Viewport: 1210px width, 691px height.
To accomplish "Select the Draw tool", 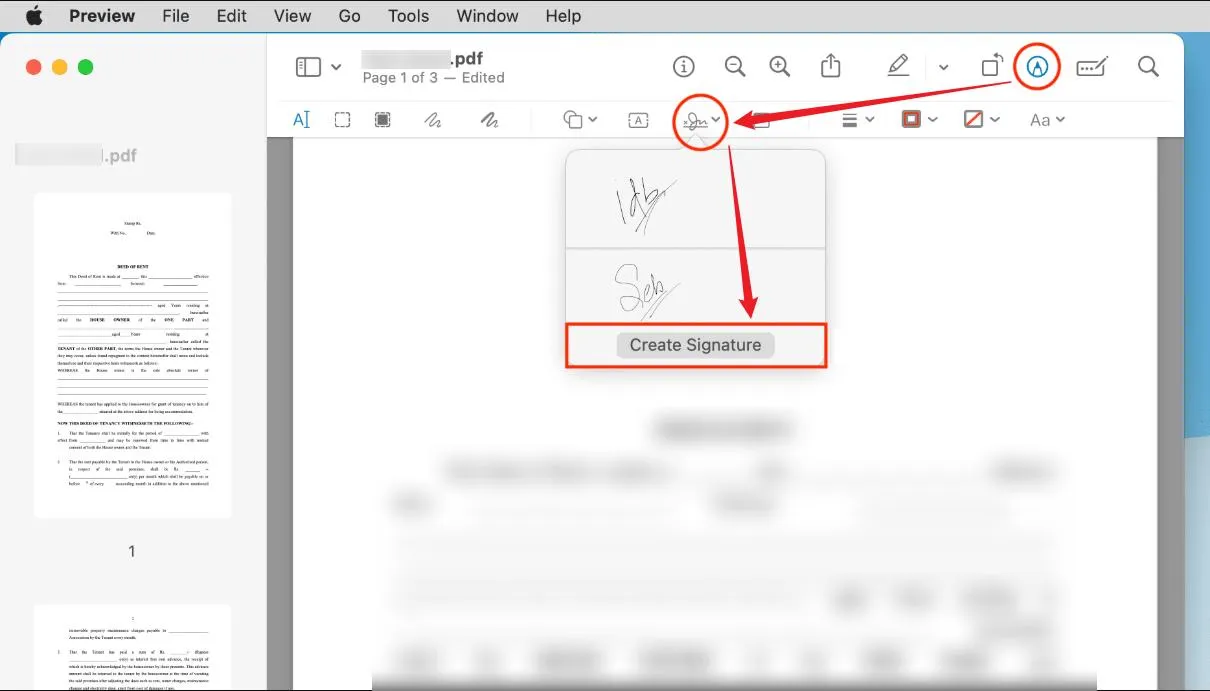I will [488, 120].
